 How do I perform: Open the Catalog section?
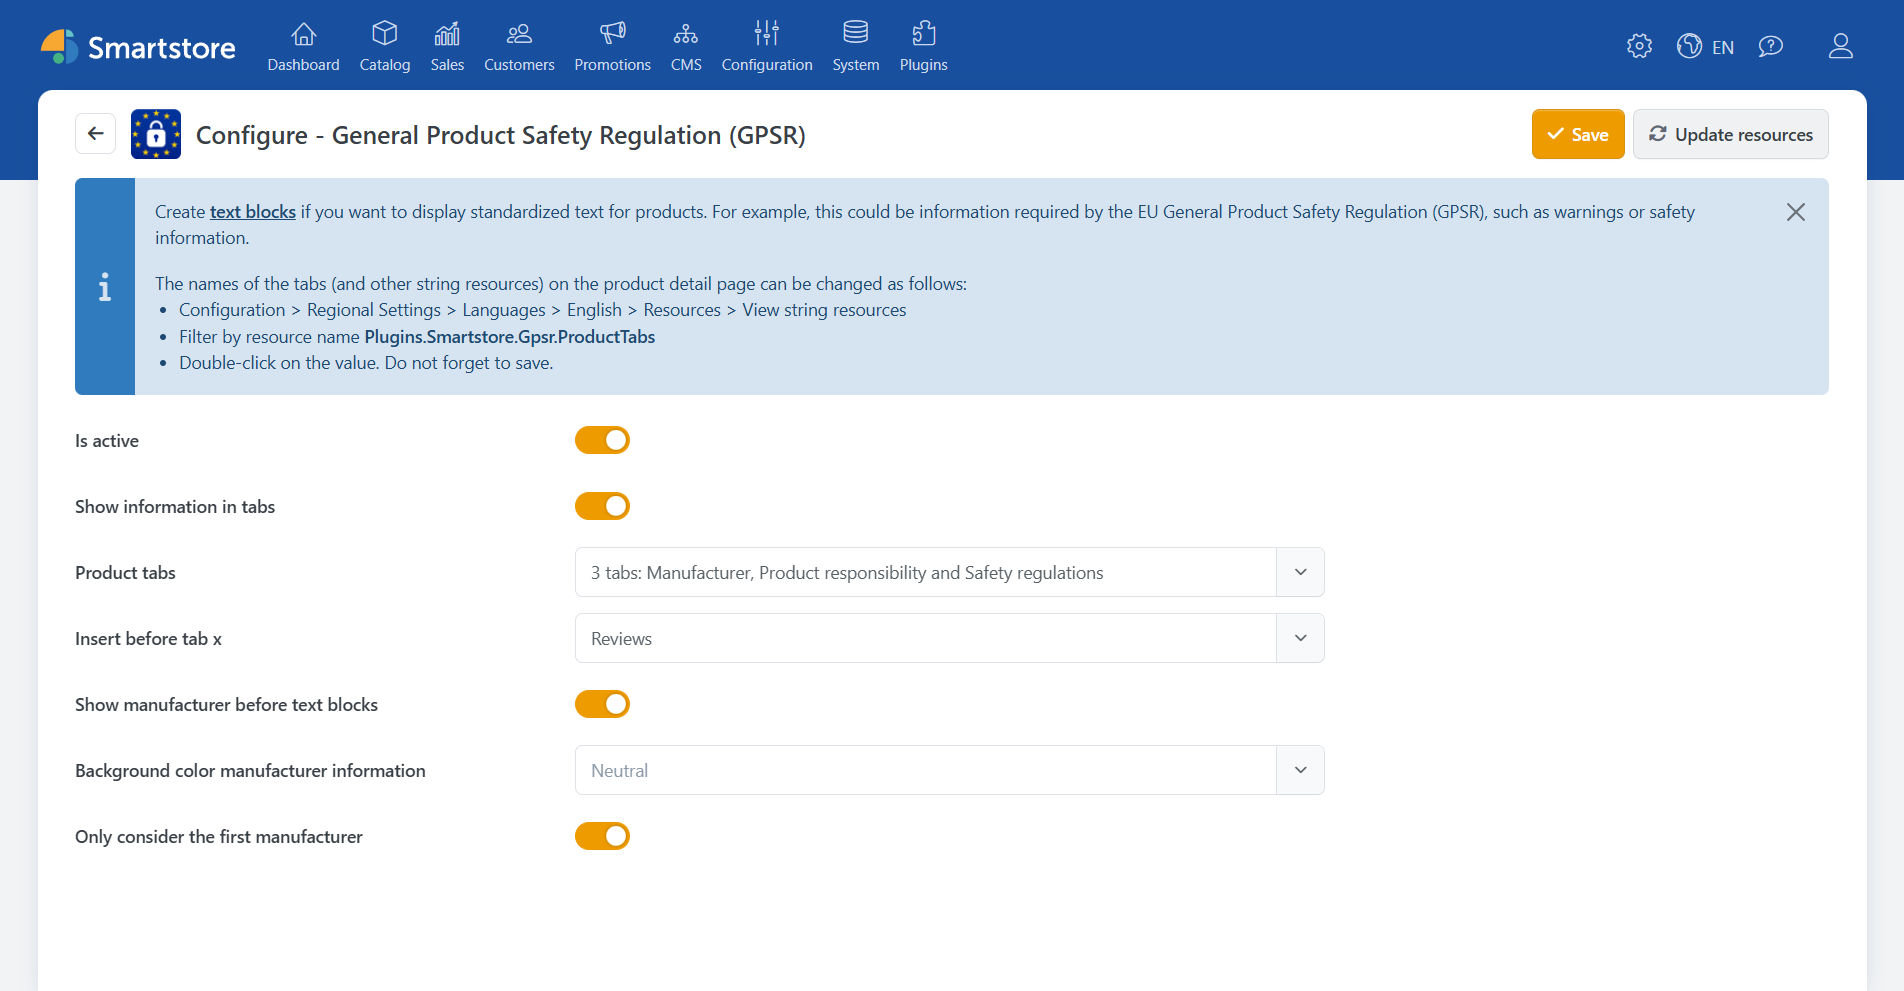384,46
